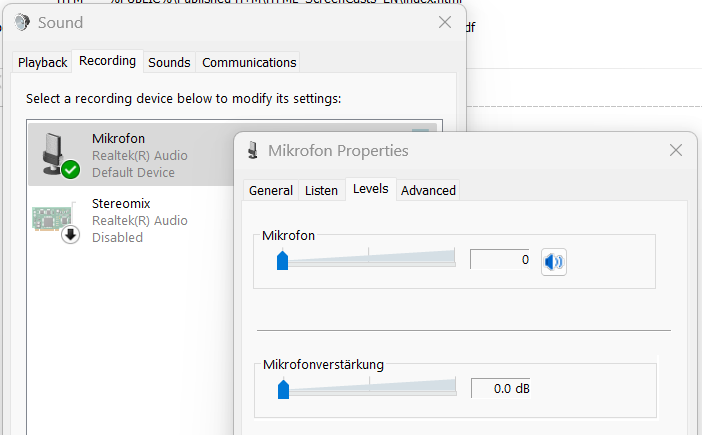
Task: Click the Mikrofon volume slider handle
Action: point(283,261)
